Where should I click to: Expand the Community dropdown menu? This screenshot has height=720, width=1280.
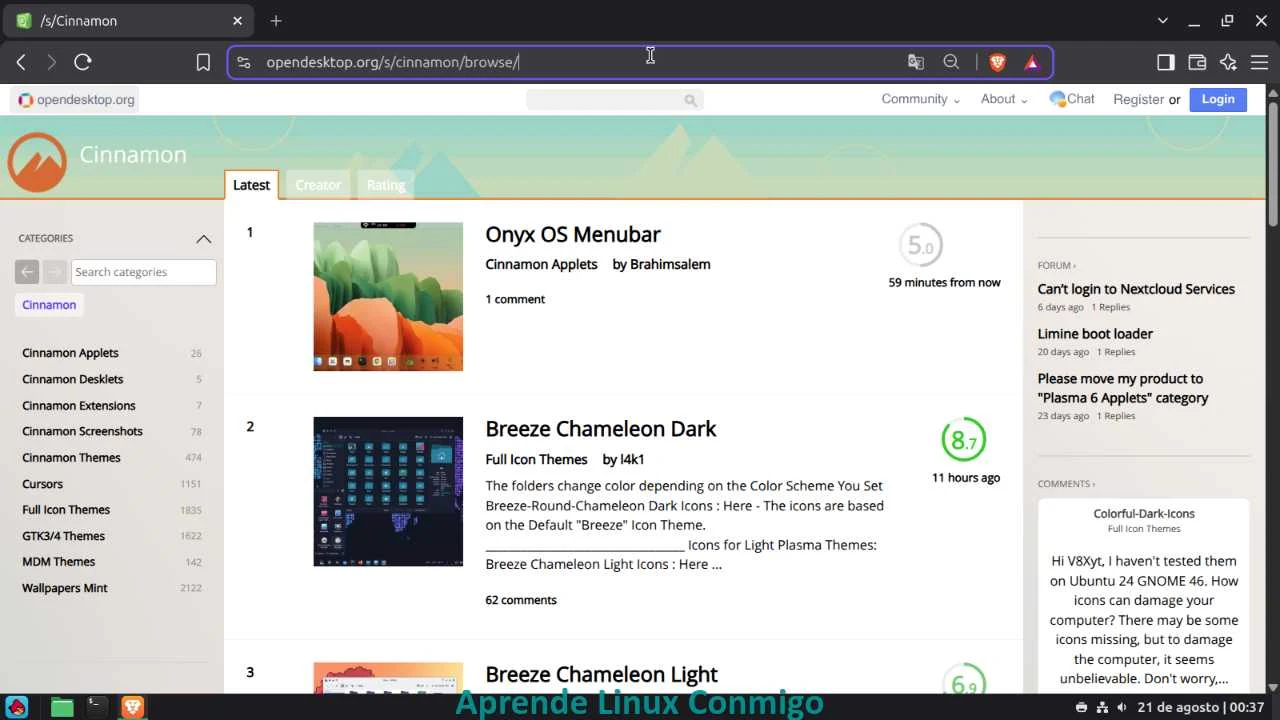point(920,99)
